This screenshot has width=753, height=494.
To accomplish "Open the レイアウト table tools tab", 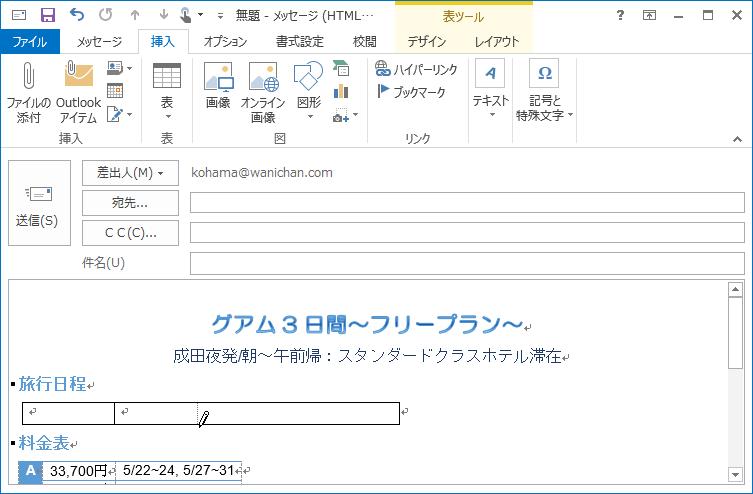I will [497, 42].
